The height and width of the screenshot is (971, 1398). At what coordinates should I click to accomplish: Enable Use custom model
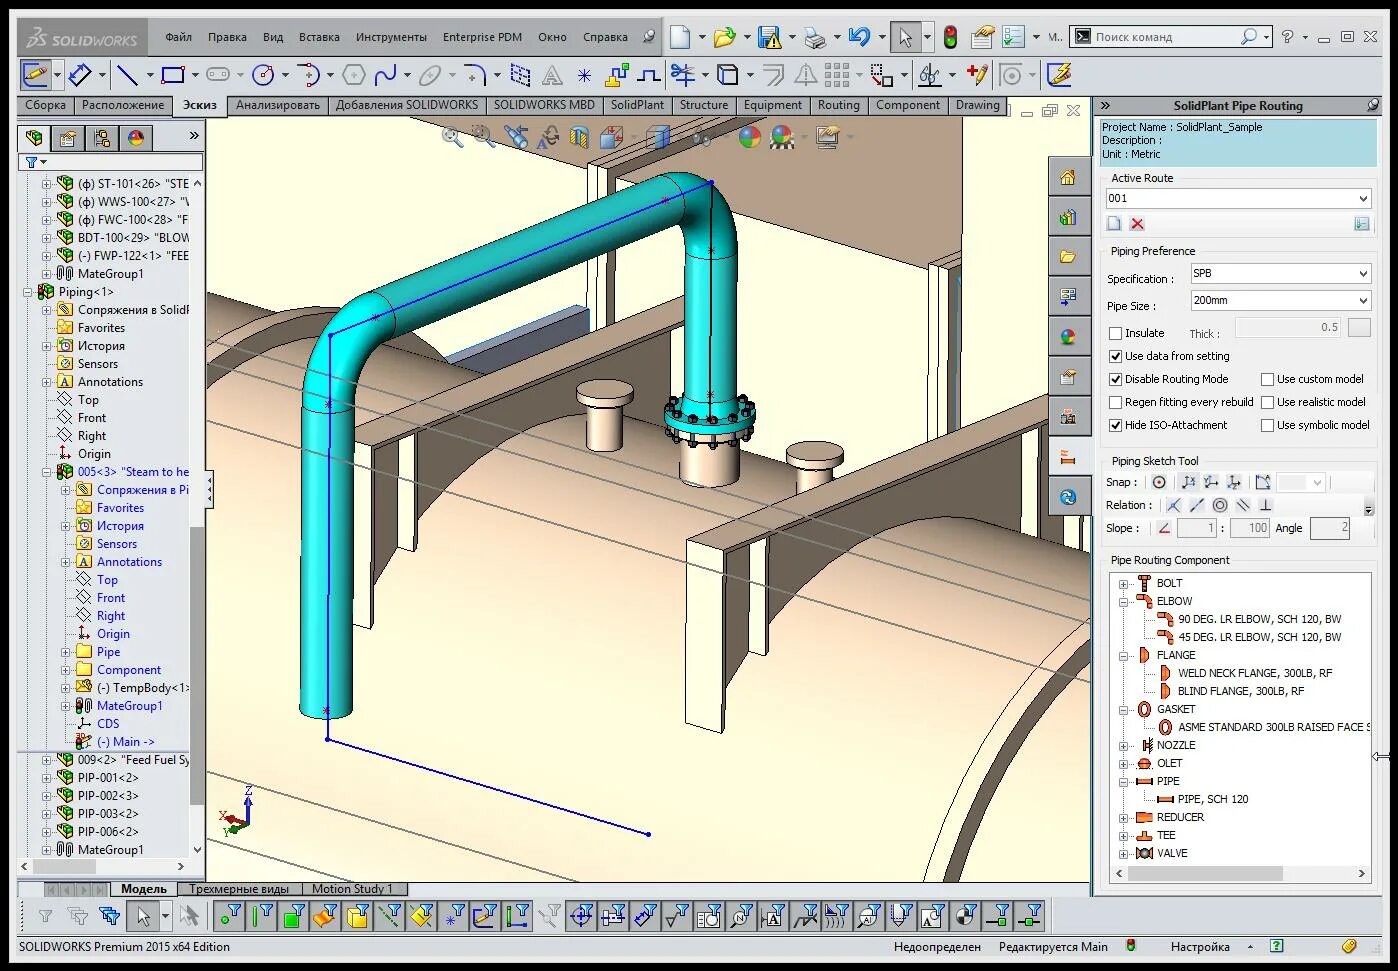tap(1267, 379)
